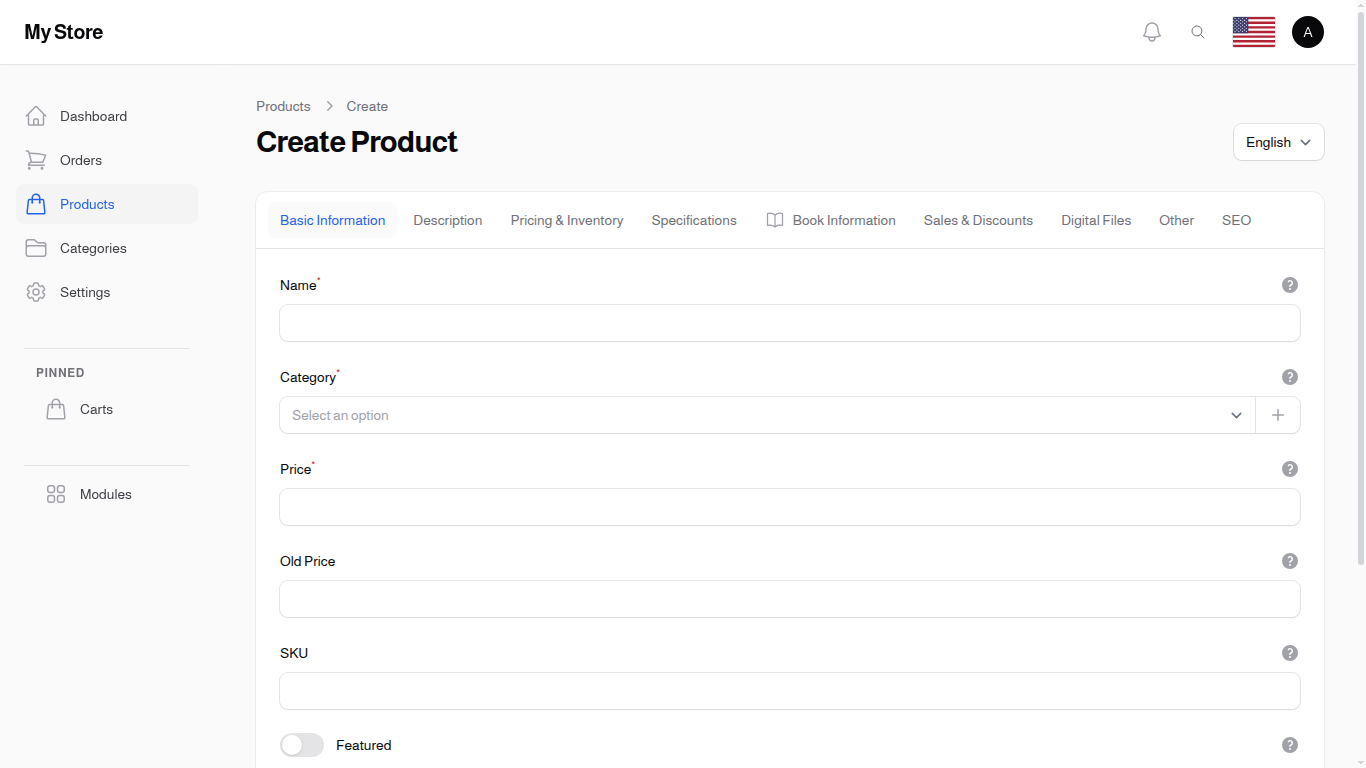Click the American flag language icon
The image size is (1366, 768).
click(x=1253, y=31)
